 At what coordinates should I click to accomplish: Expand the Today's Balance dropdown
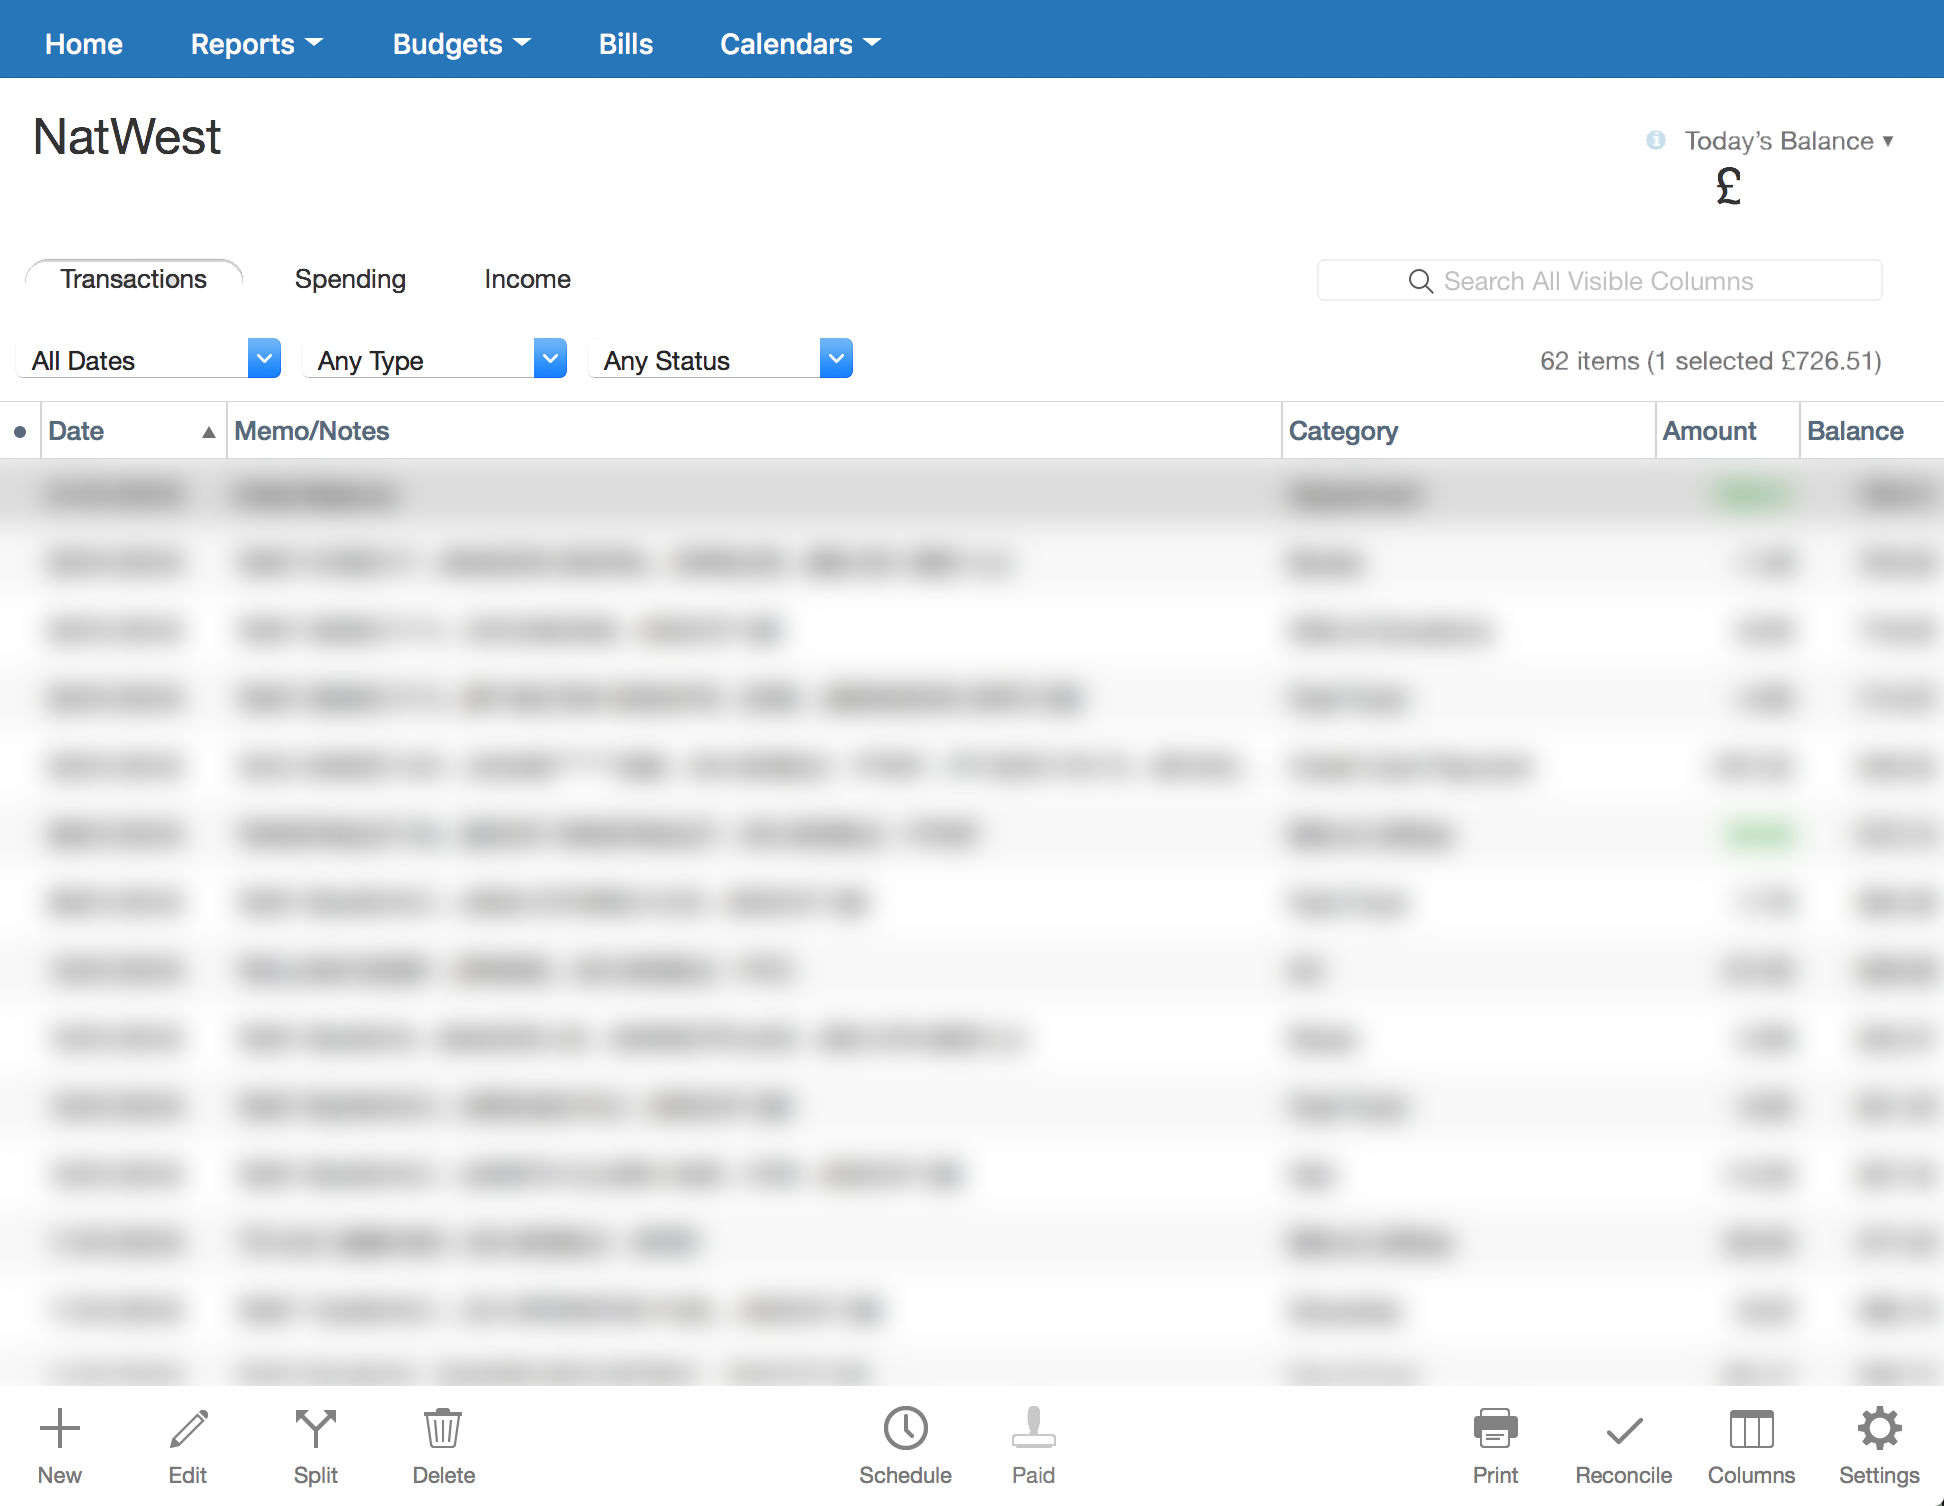[1789, 141]
